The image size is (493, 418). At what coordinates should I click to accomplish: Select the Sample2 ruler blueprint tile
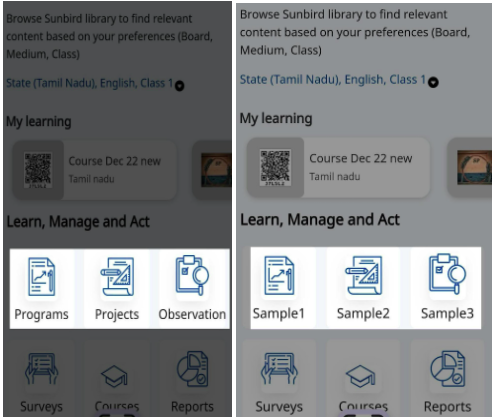pyautogui.click(x=363, y=288)
